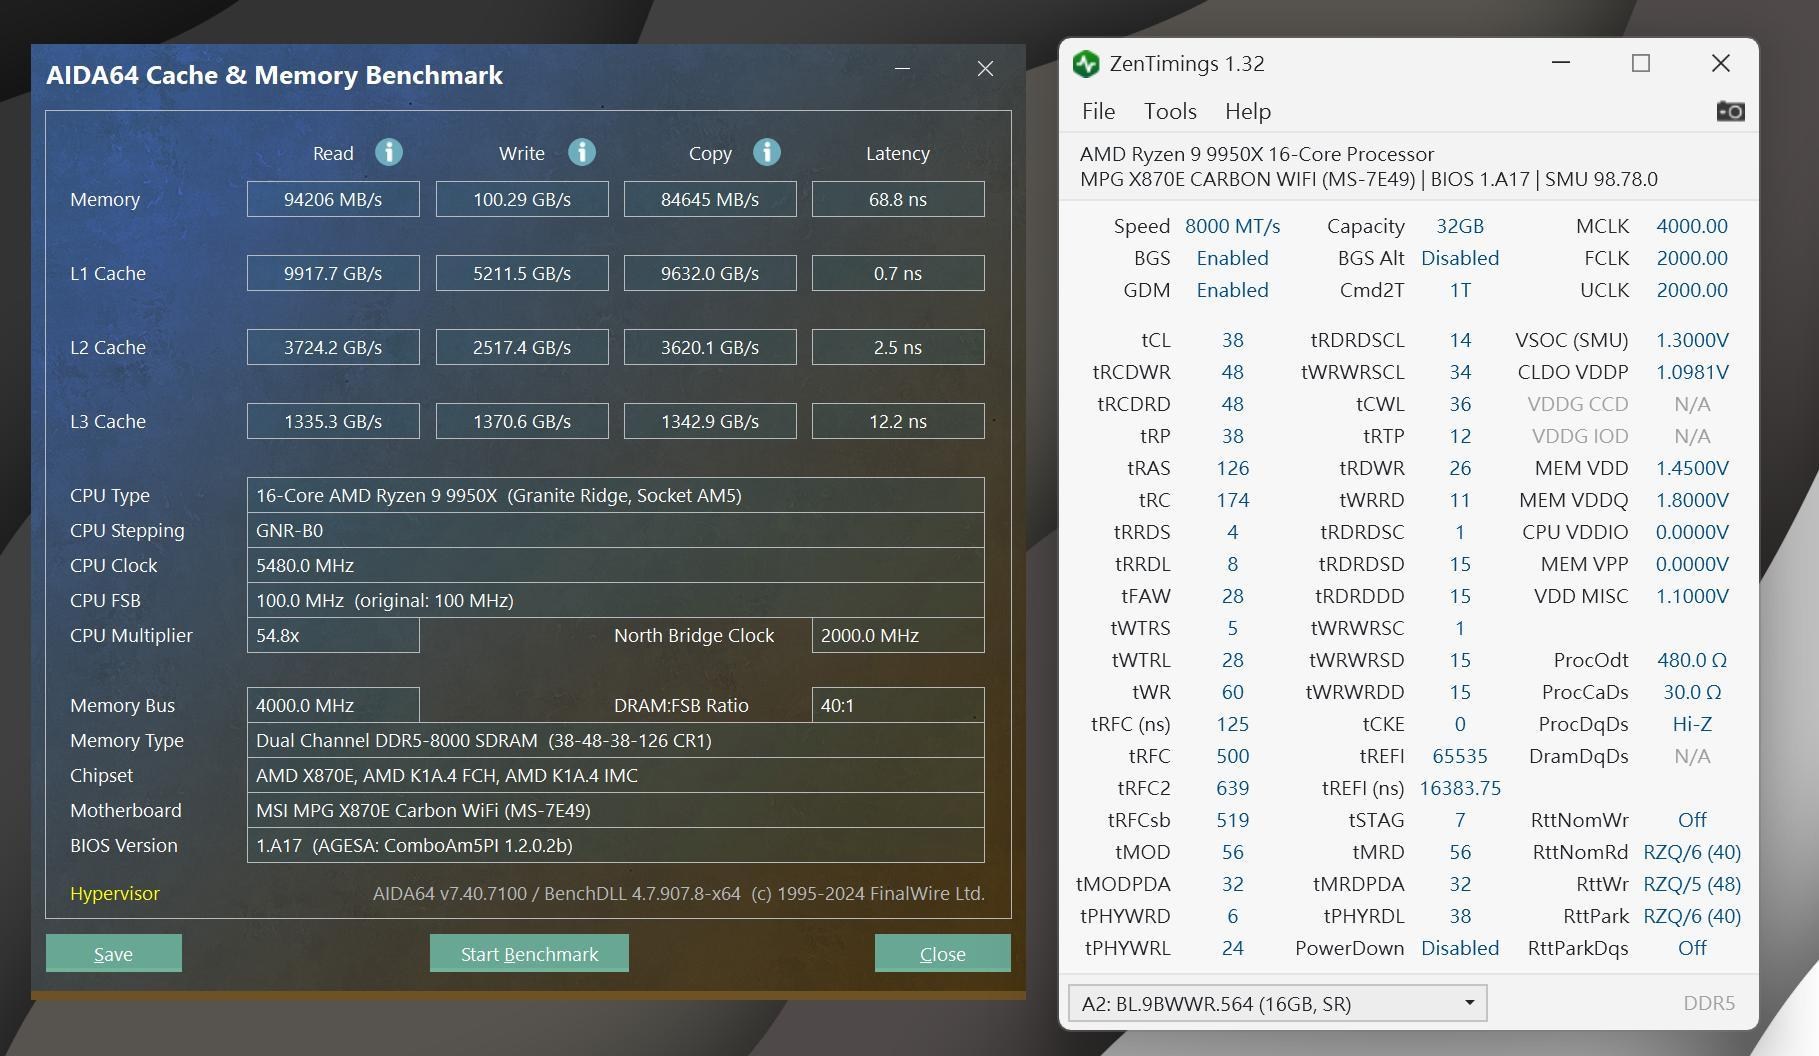Click the Hypervisor label in AIDA64
The width and height of the screenshot is (1819, 1056).
(x=115, y=893)
